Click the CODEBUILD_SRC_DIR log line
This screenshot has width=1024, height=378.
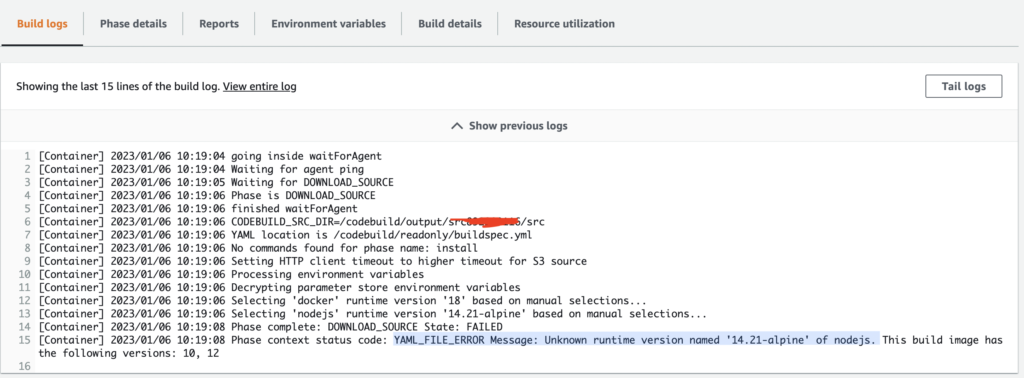(x=291, y=222)
